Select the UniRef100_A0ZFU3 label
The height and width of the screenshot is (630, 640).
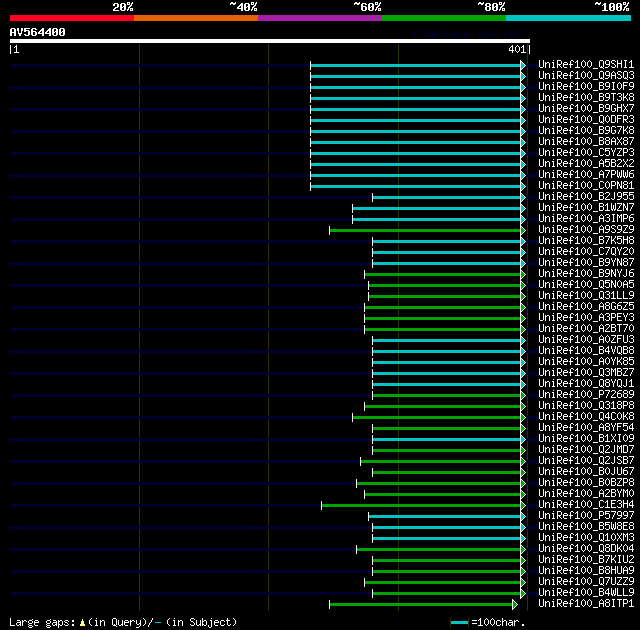586,340
